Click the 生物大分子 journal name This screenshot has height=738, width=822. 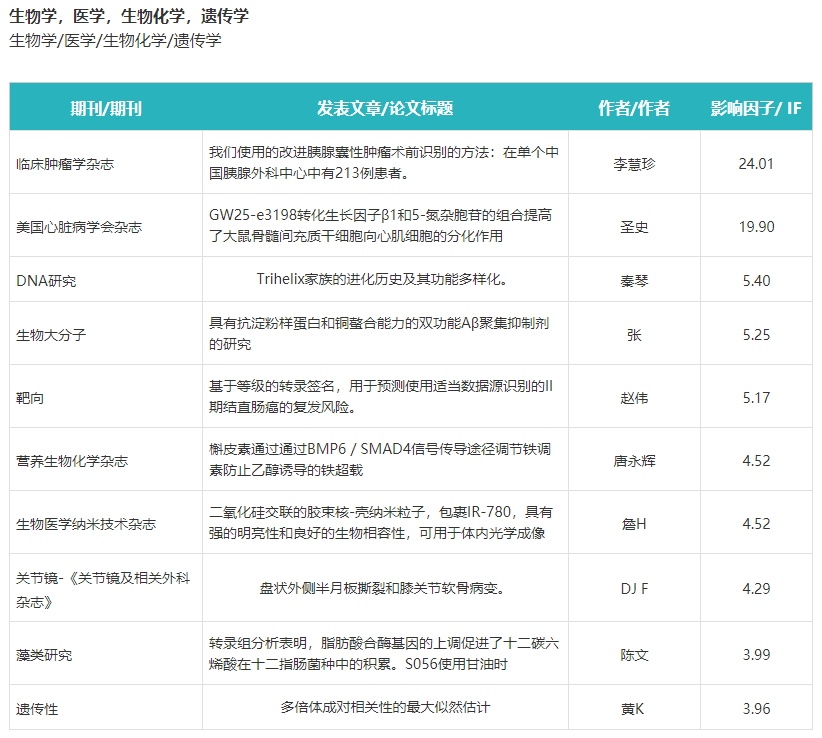[51, 335]
